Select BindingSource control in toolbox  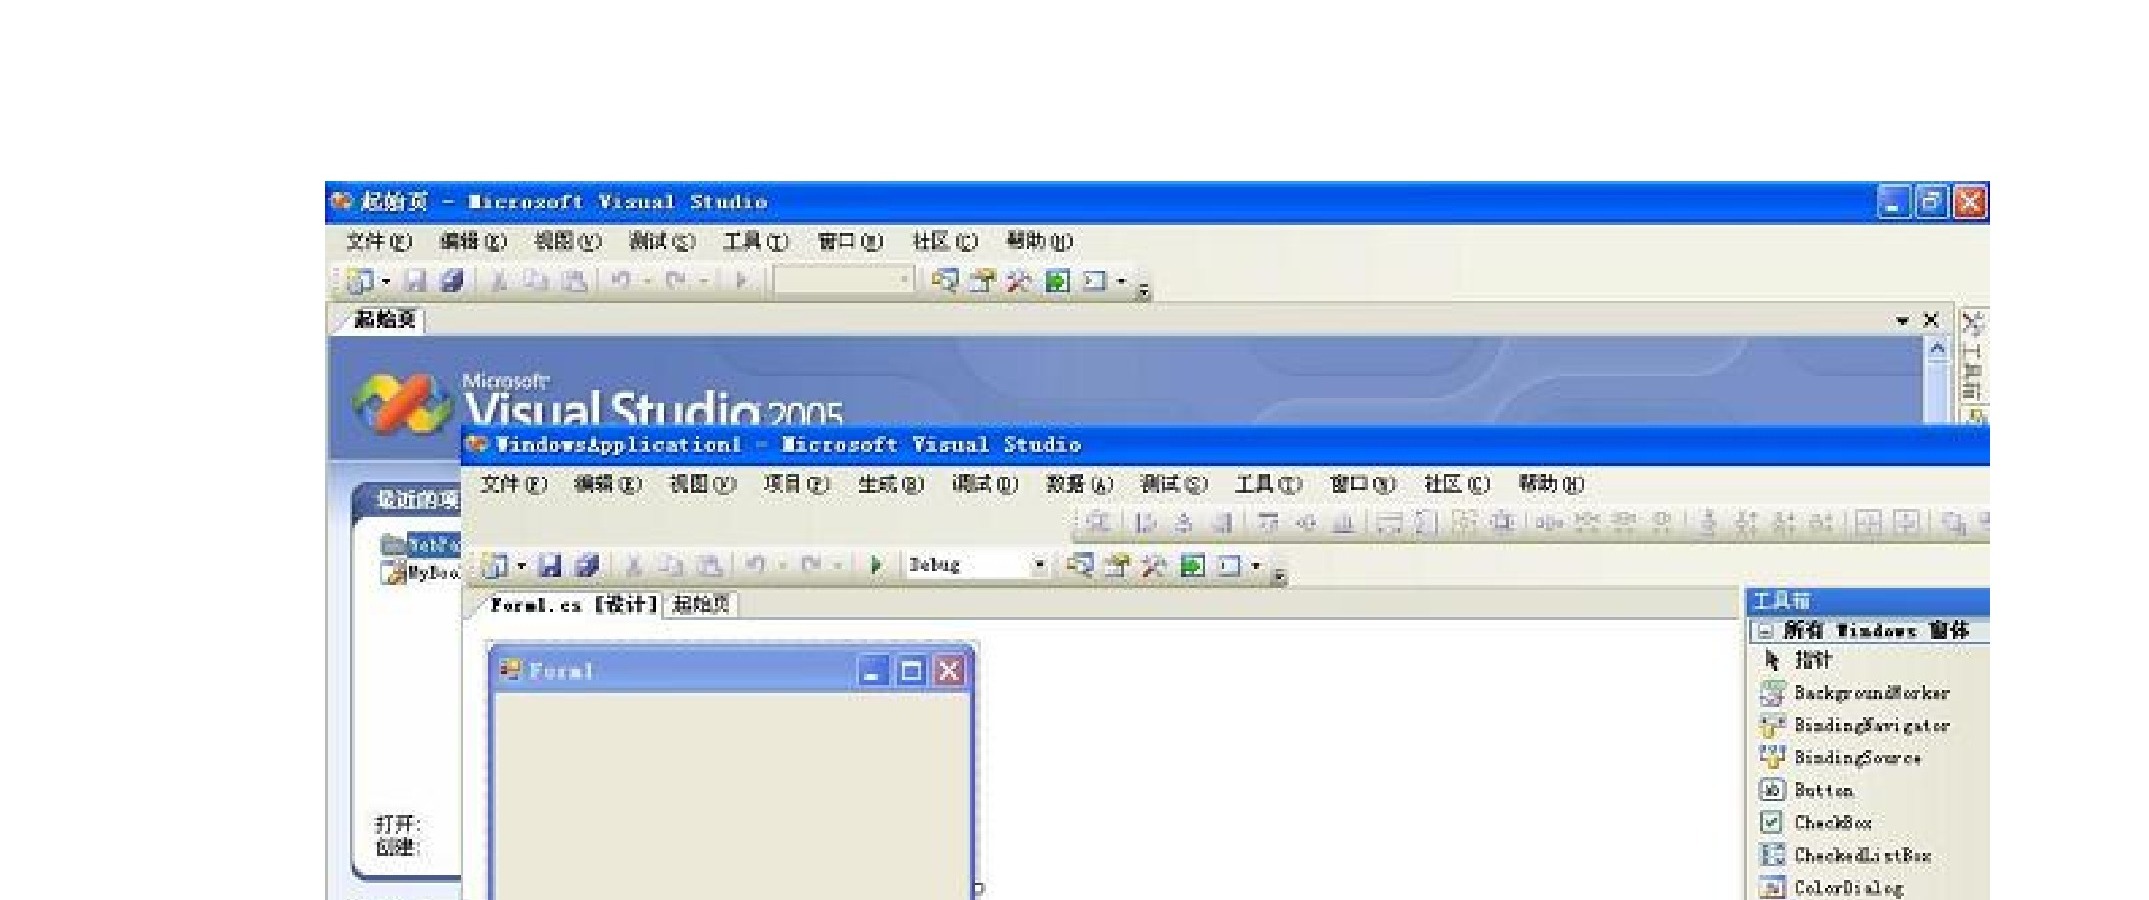pos(1843,757)
